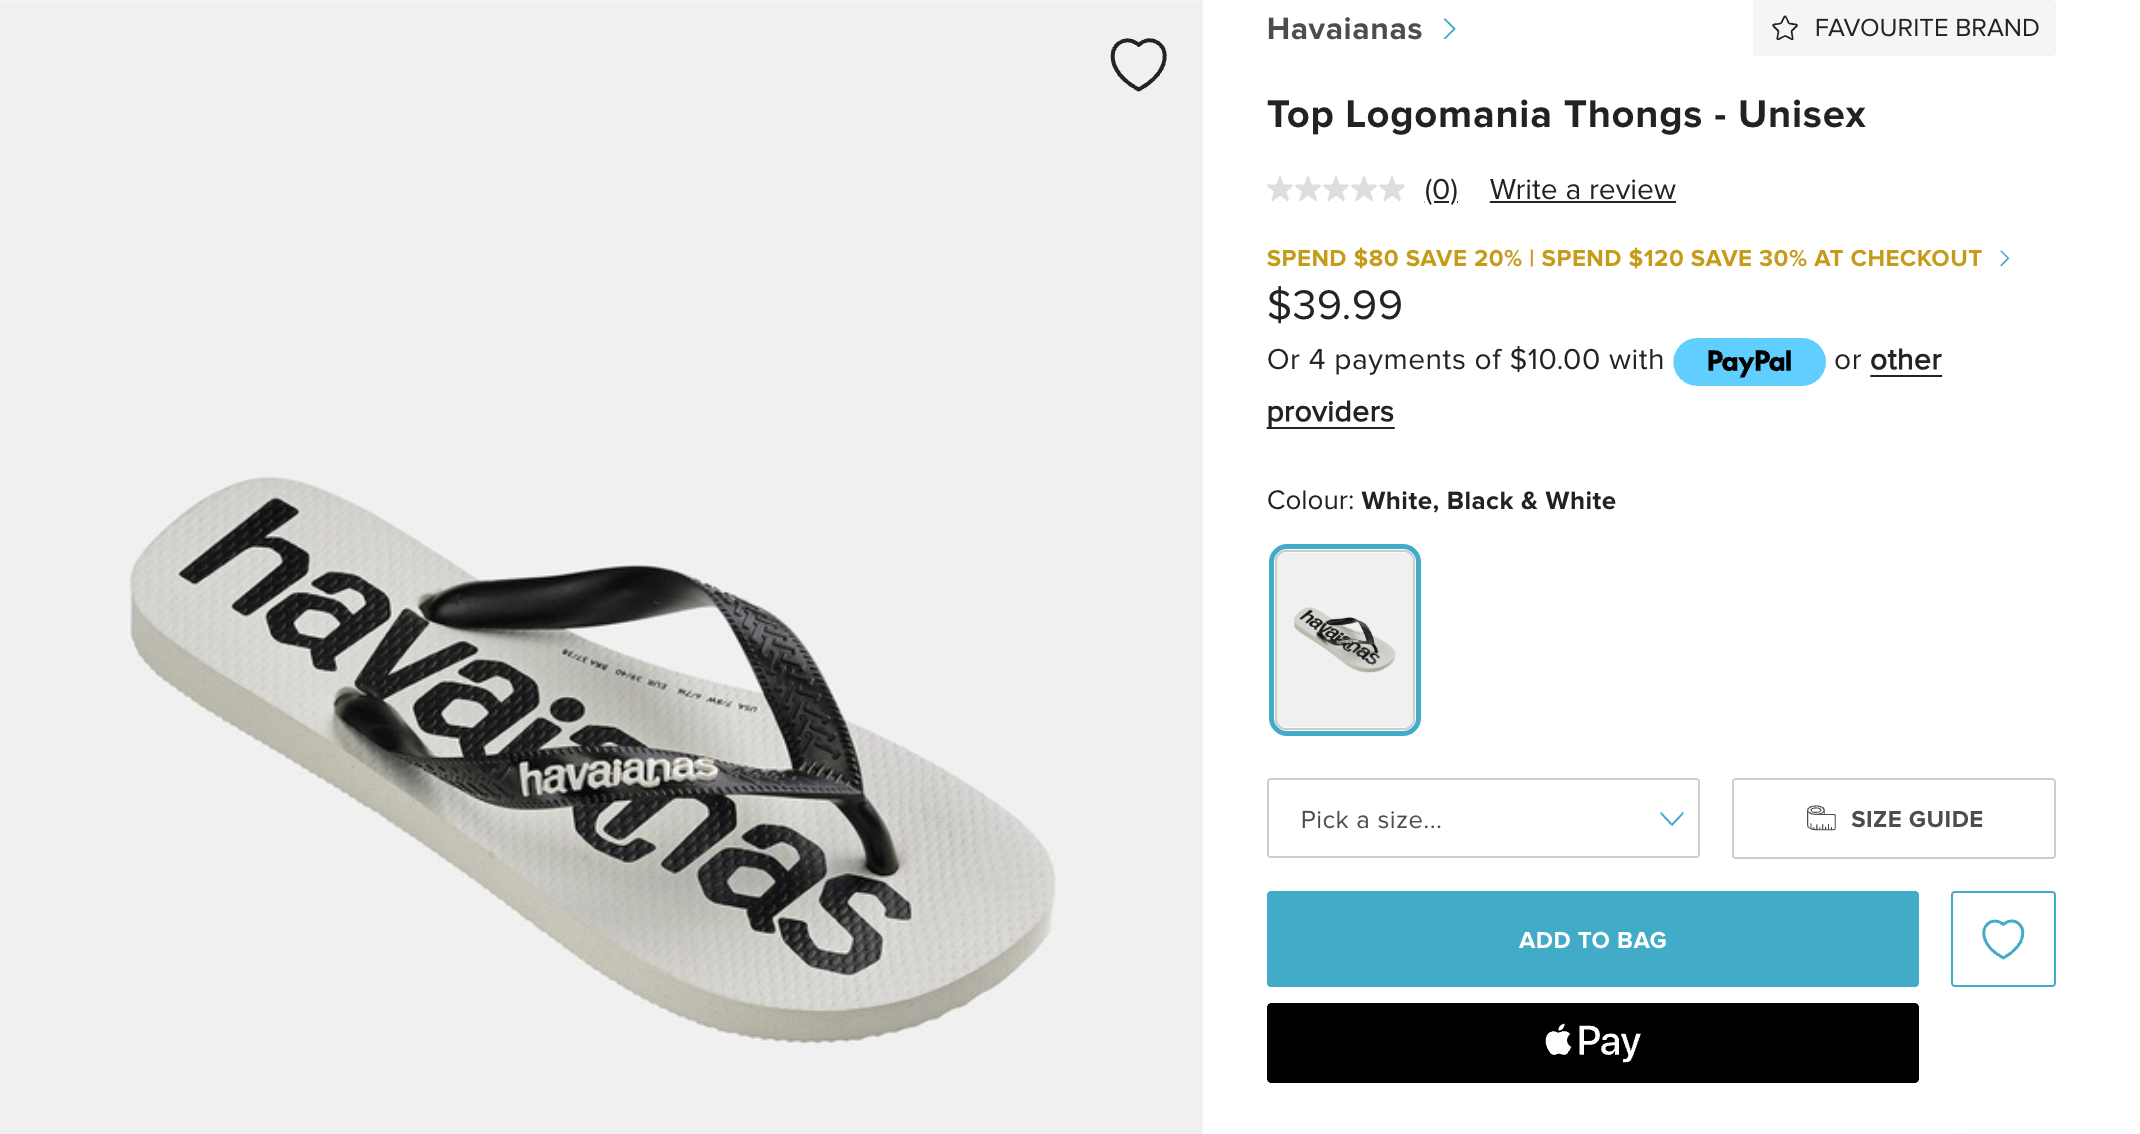Open the review count (0) link

1440,189
